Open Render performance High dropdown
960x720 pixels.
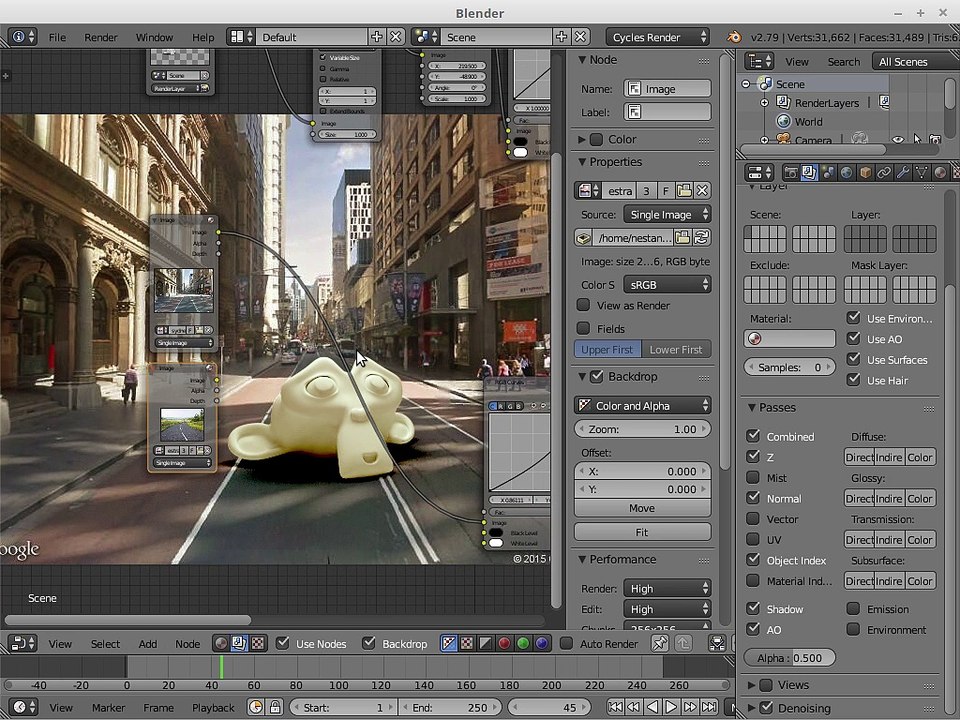point(667,588)
